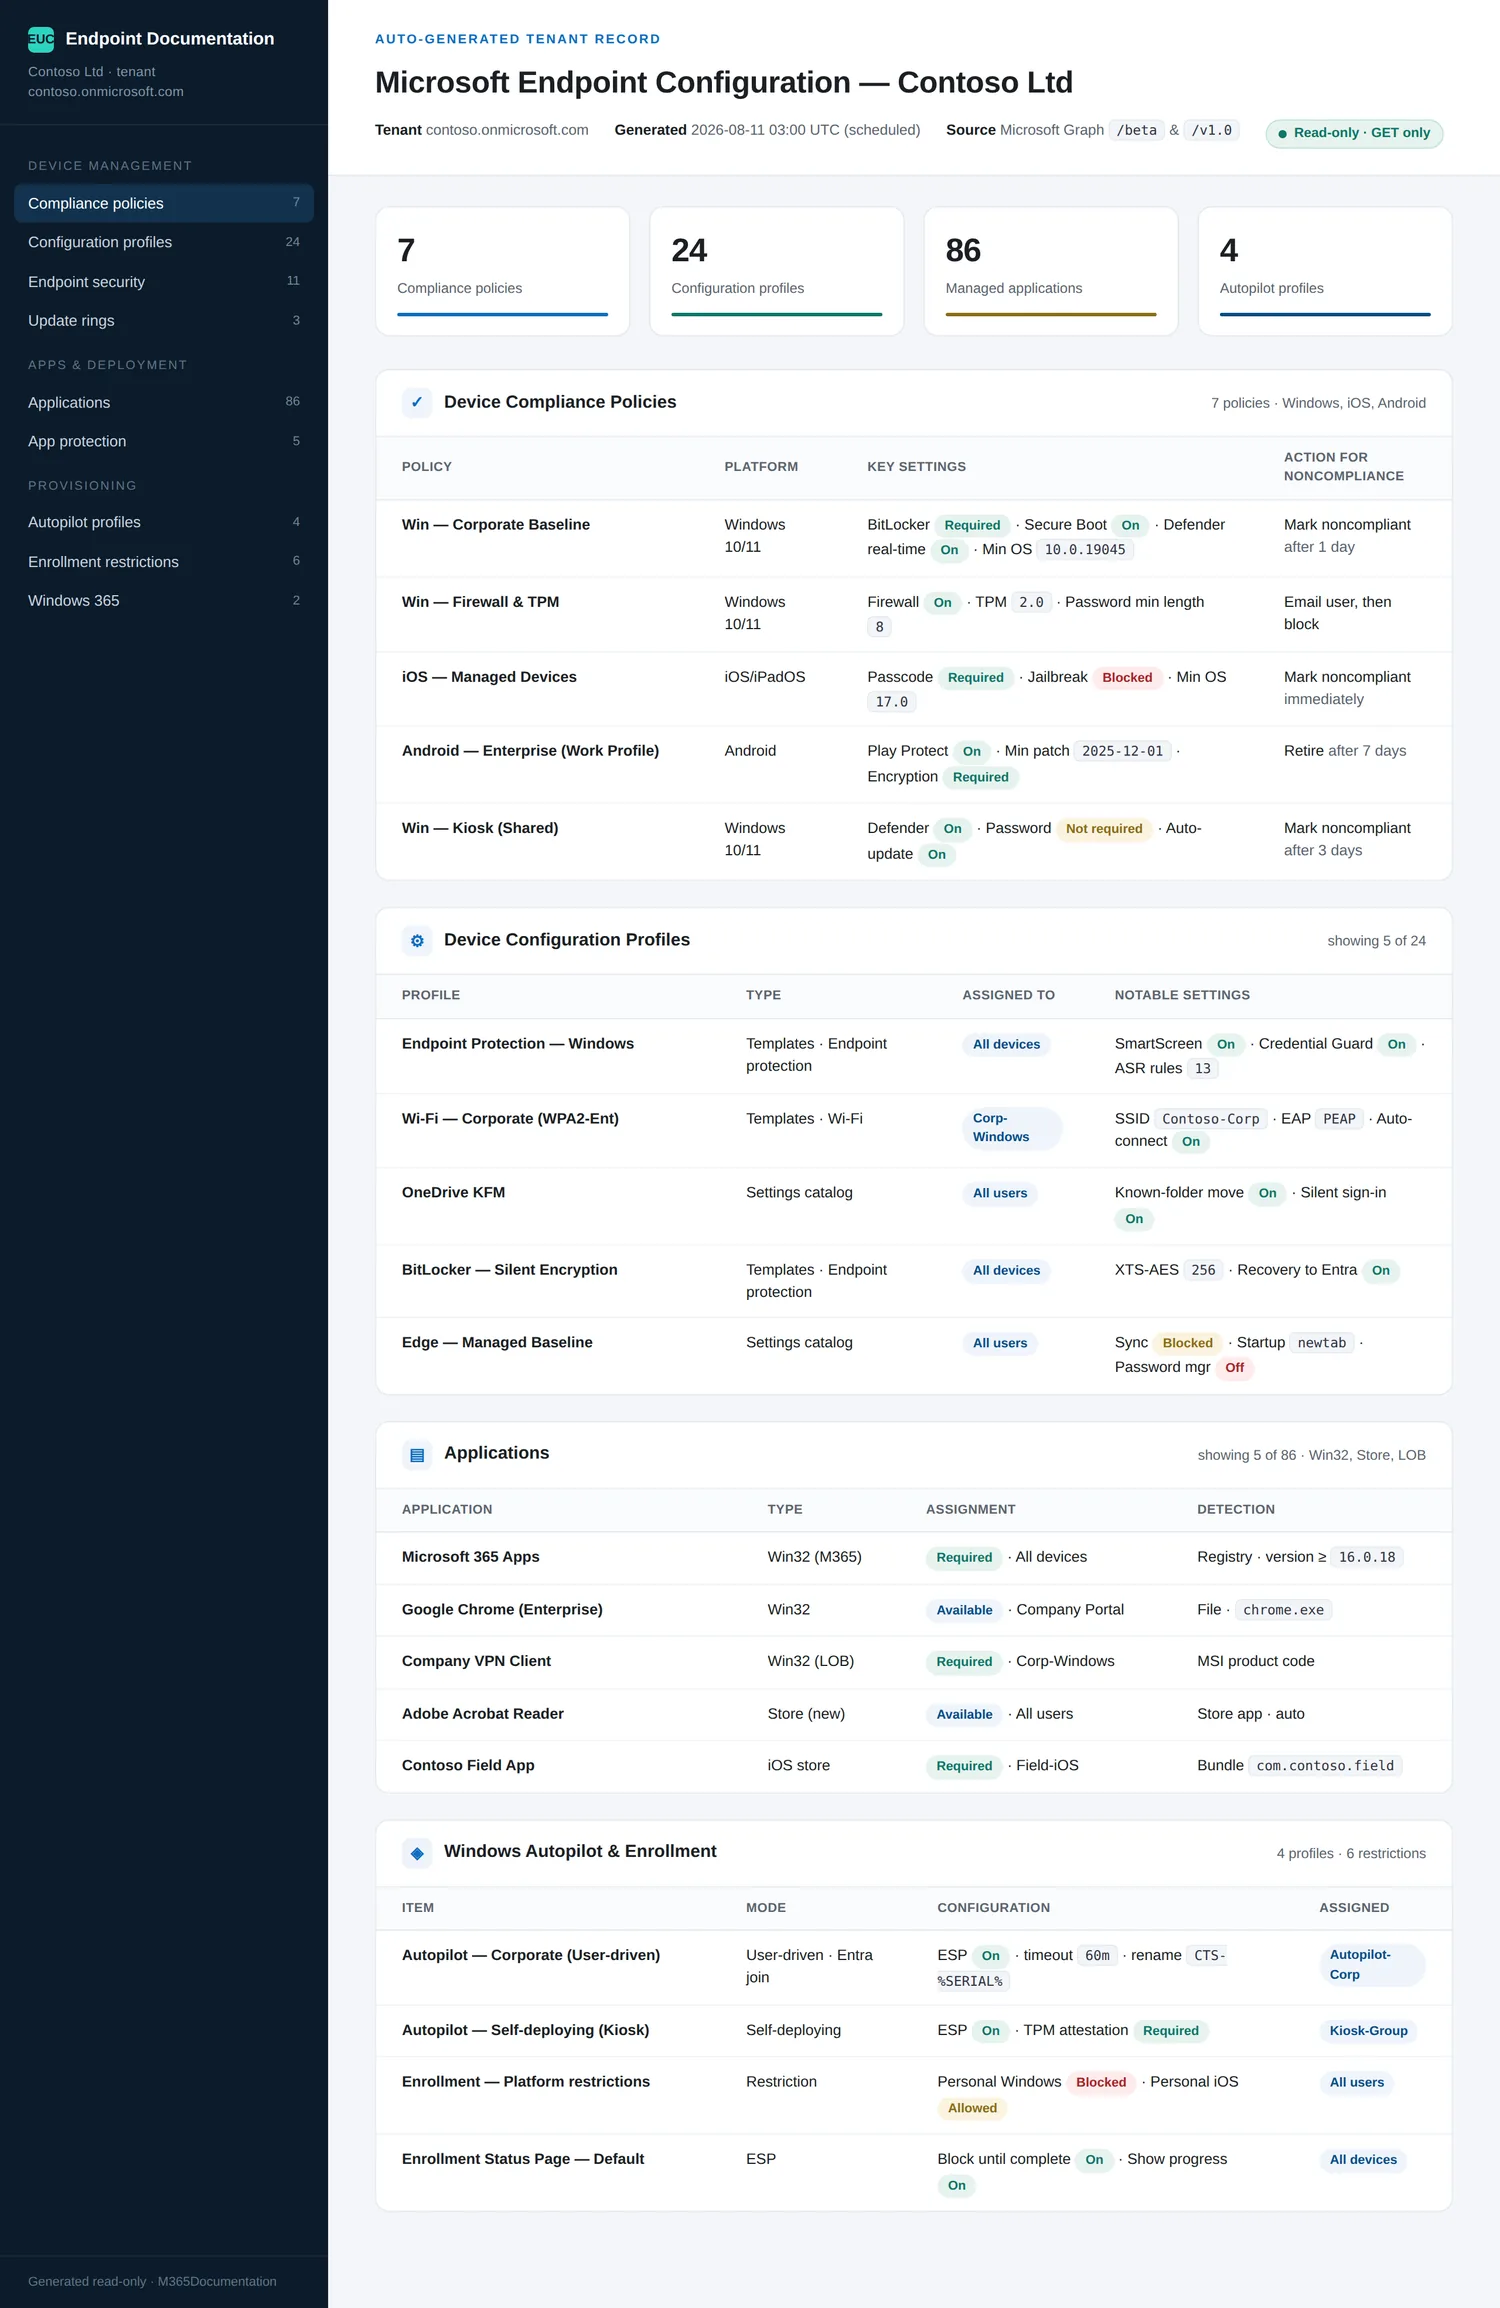Click the Available badge for Google Chrome
Viewport: 1500px width, 2308px height.
[964, 1610]
